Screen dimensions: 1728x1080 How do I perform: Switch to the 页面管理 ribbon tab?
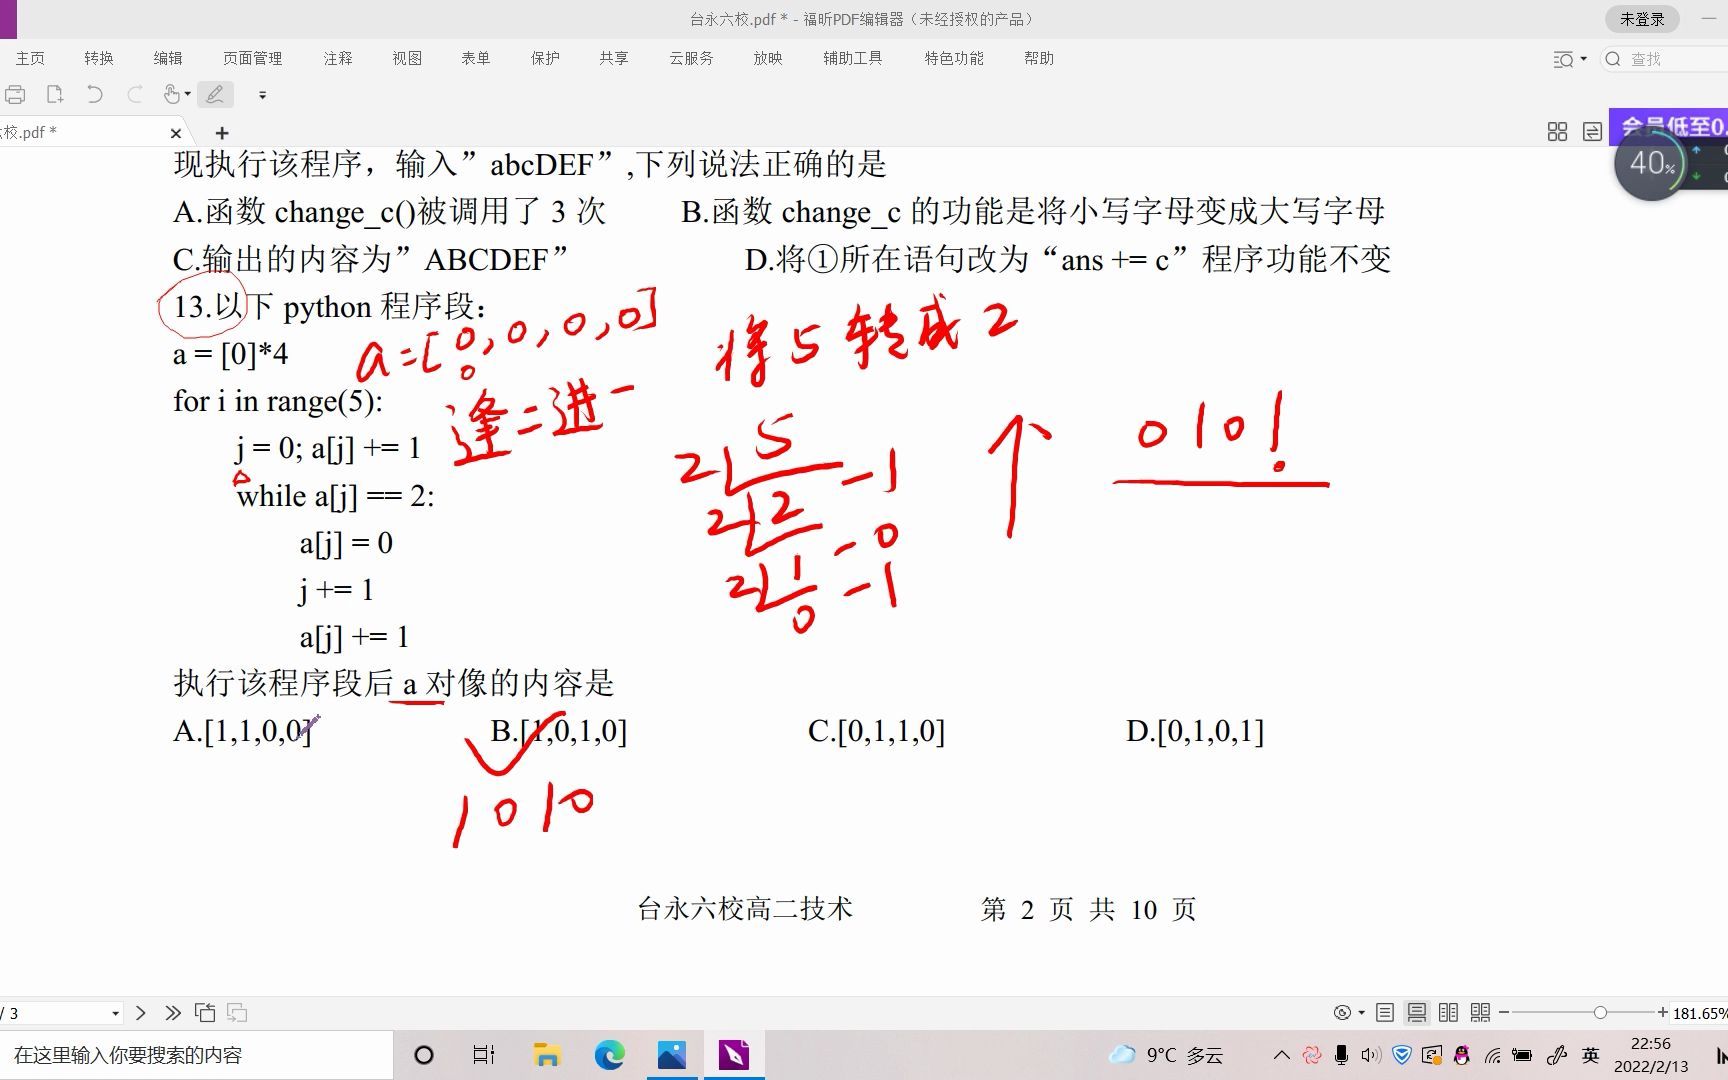pos(252,58)
